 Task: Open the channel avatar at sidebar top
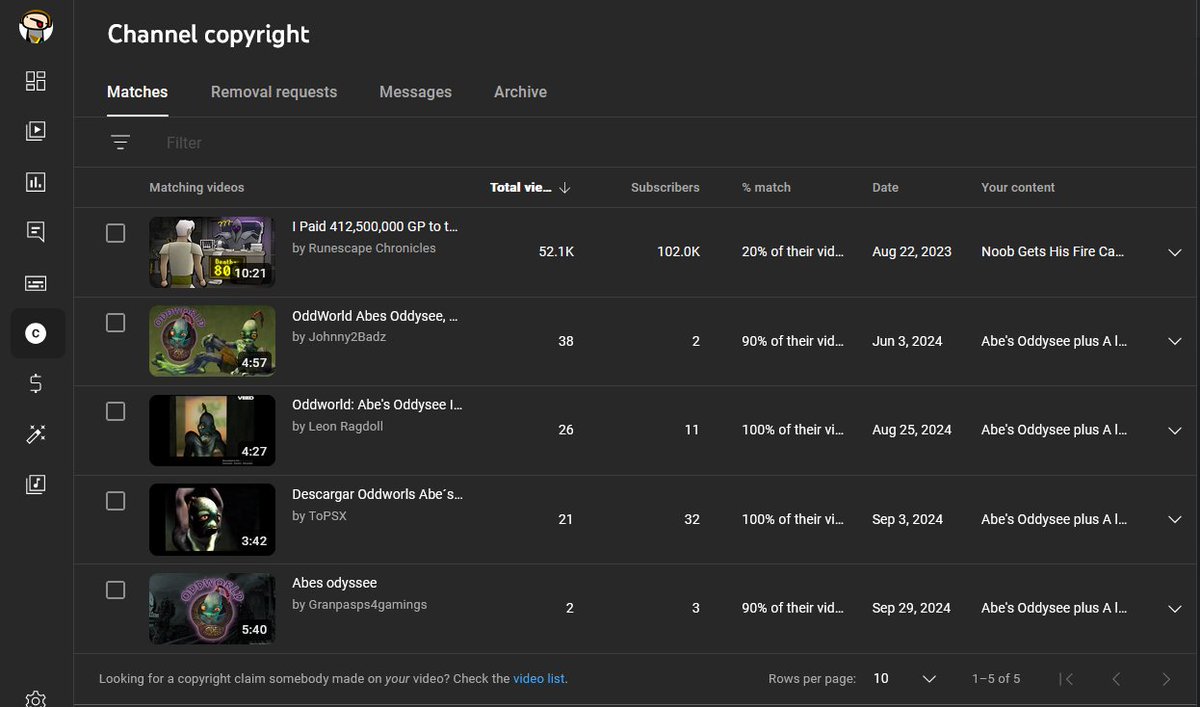point(36,27)
